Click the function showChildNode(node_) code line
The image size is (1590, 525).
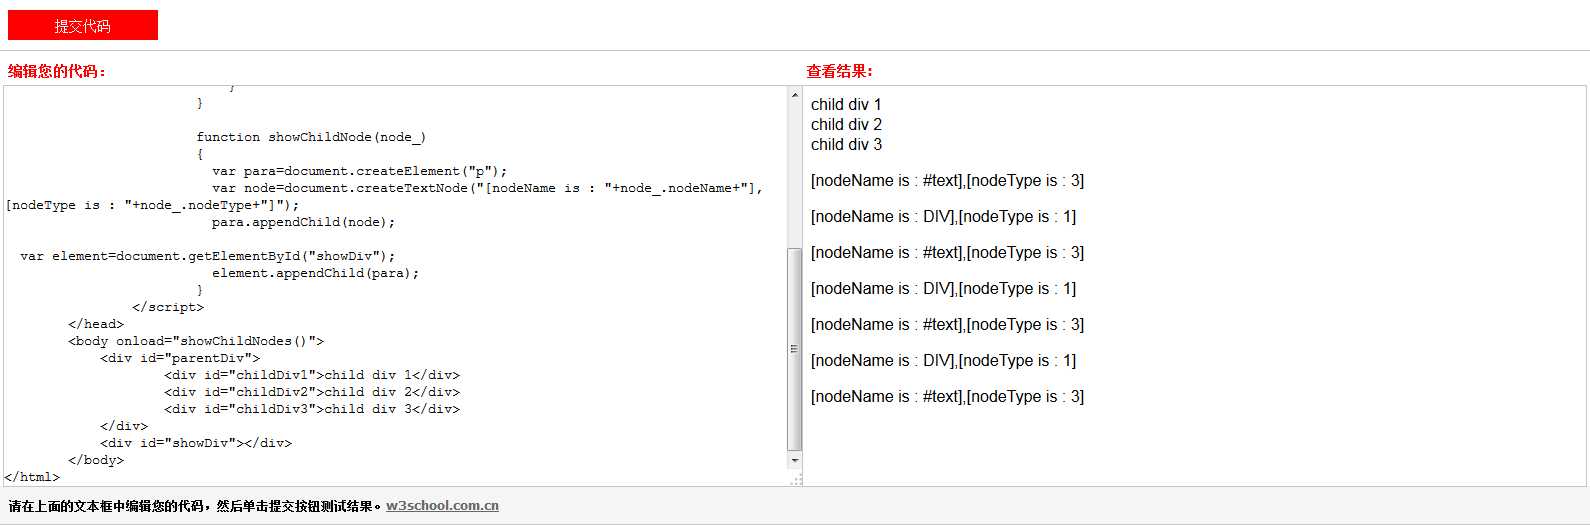(x=311, y=137)
